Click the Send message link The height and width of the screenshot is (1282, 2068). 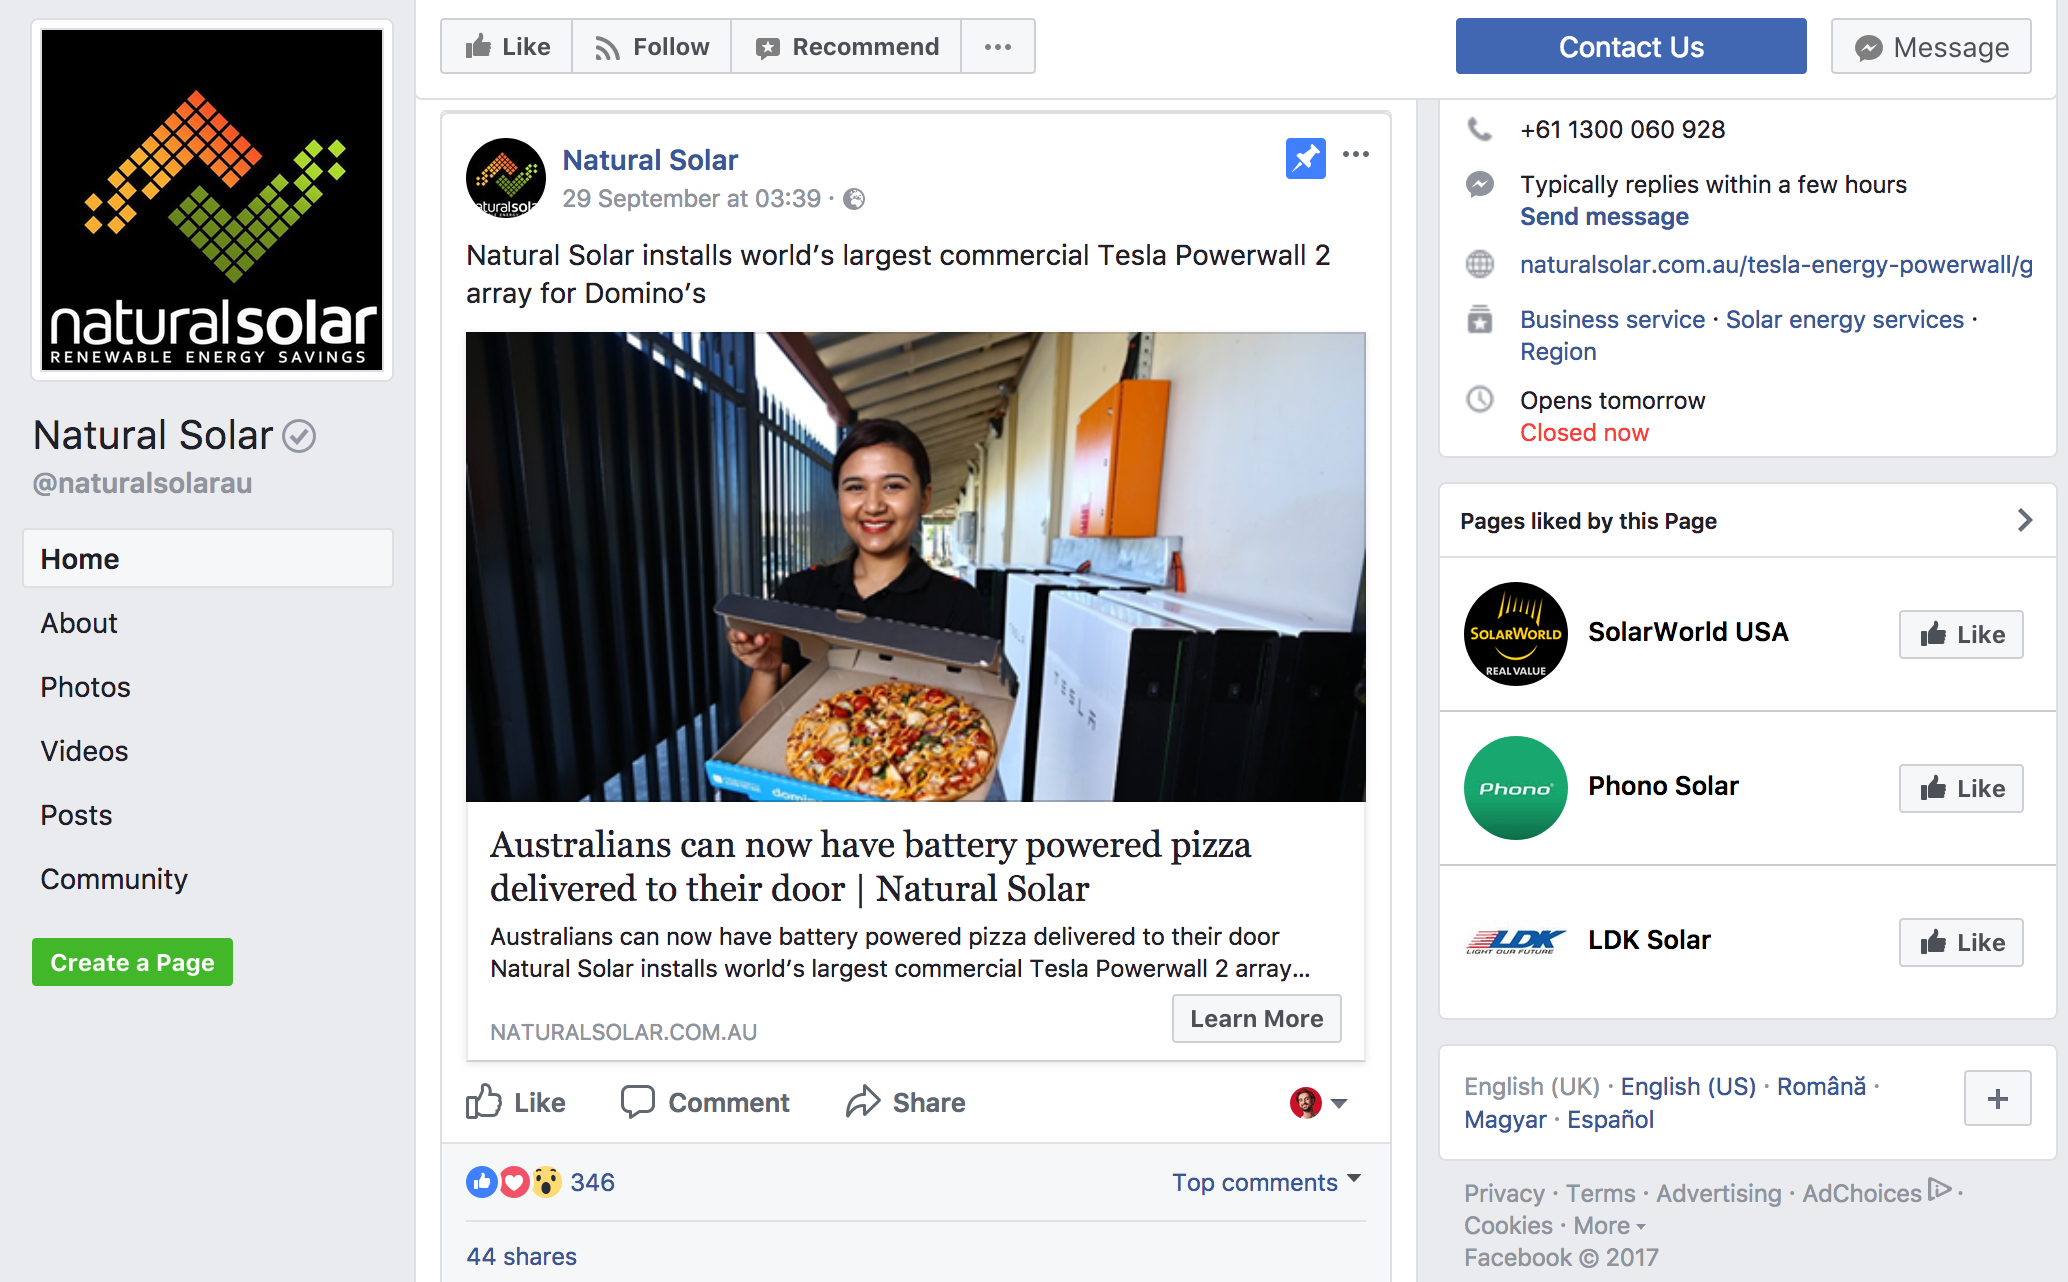[x=1604, y=217]
